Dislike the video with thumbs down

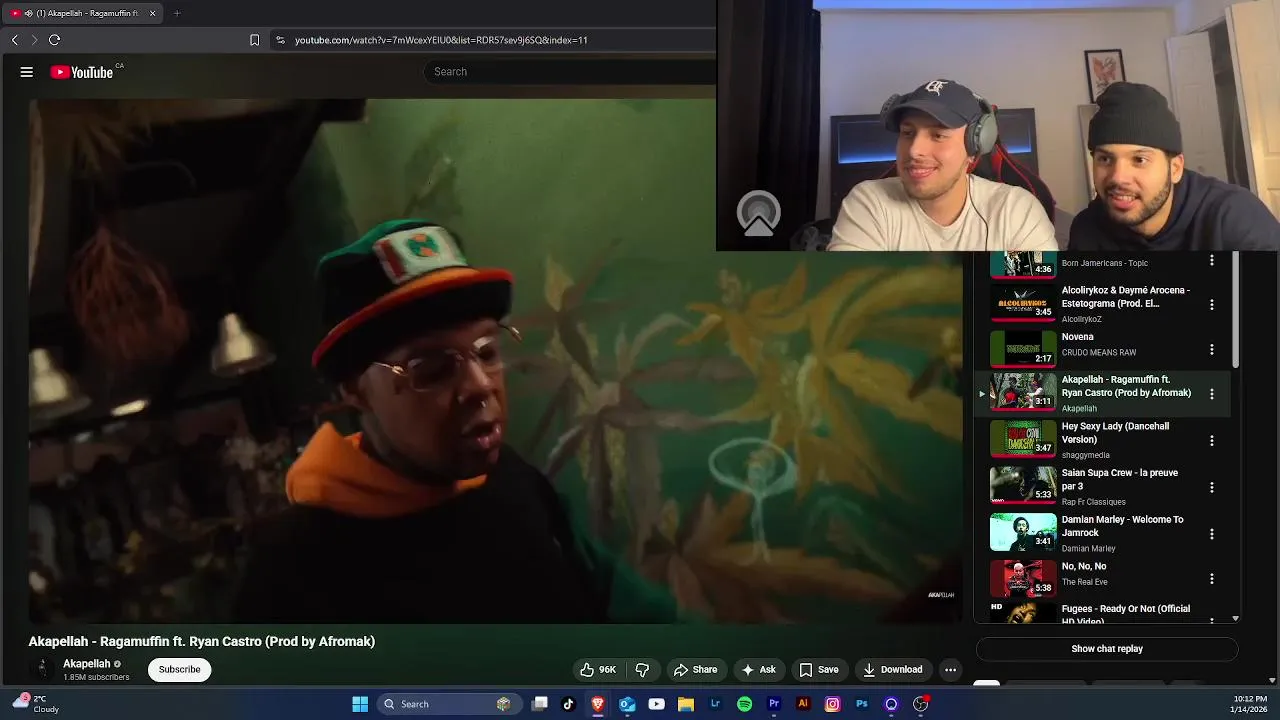(x=643, y=670)
